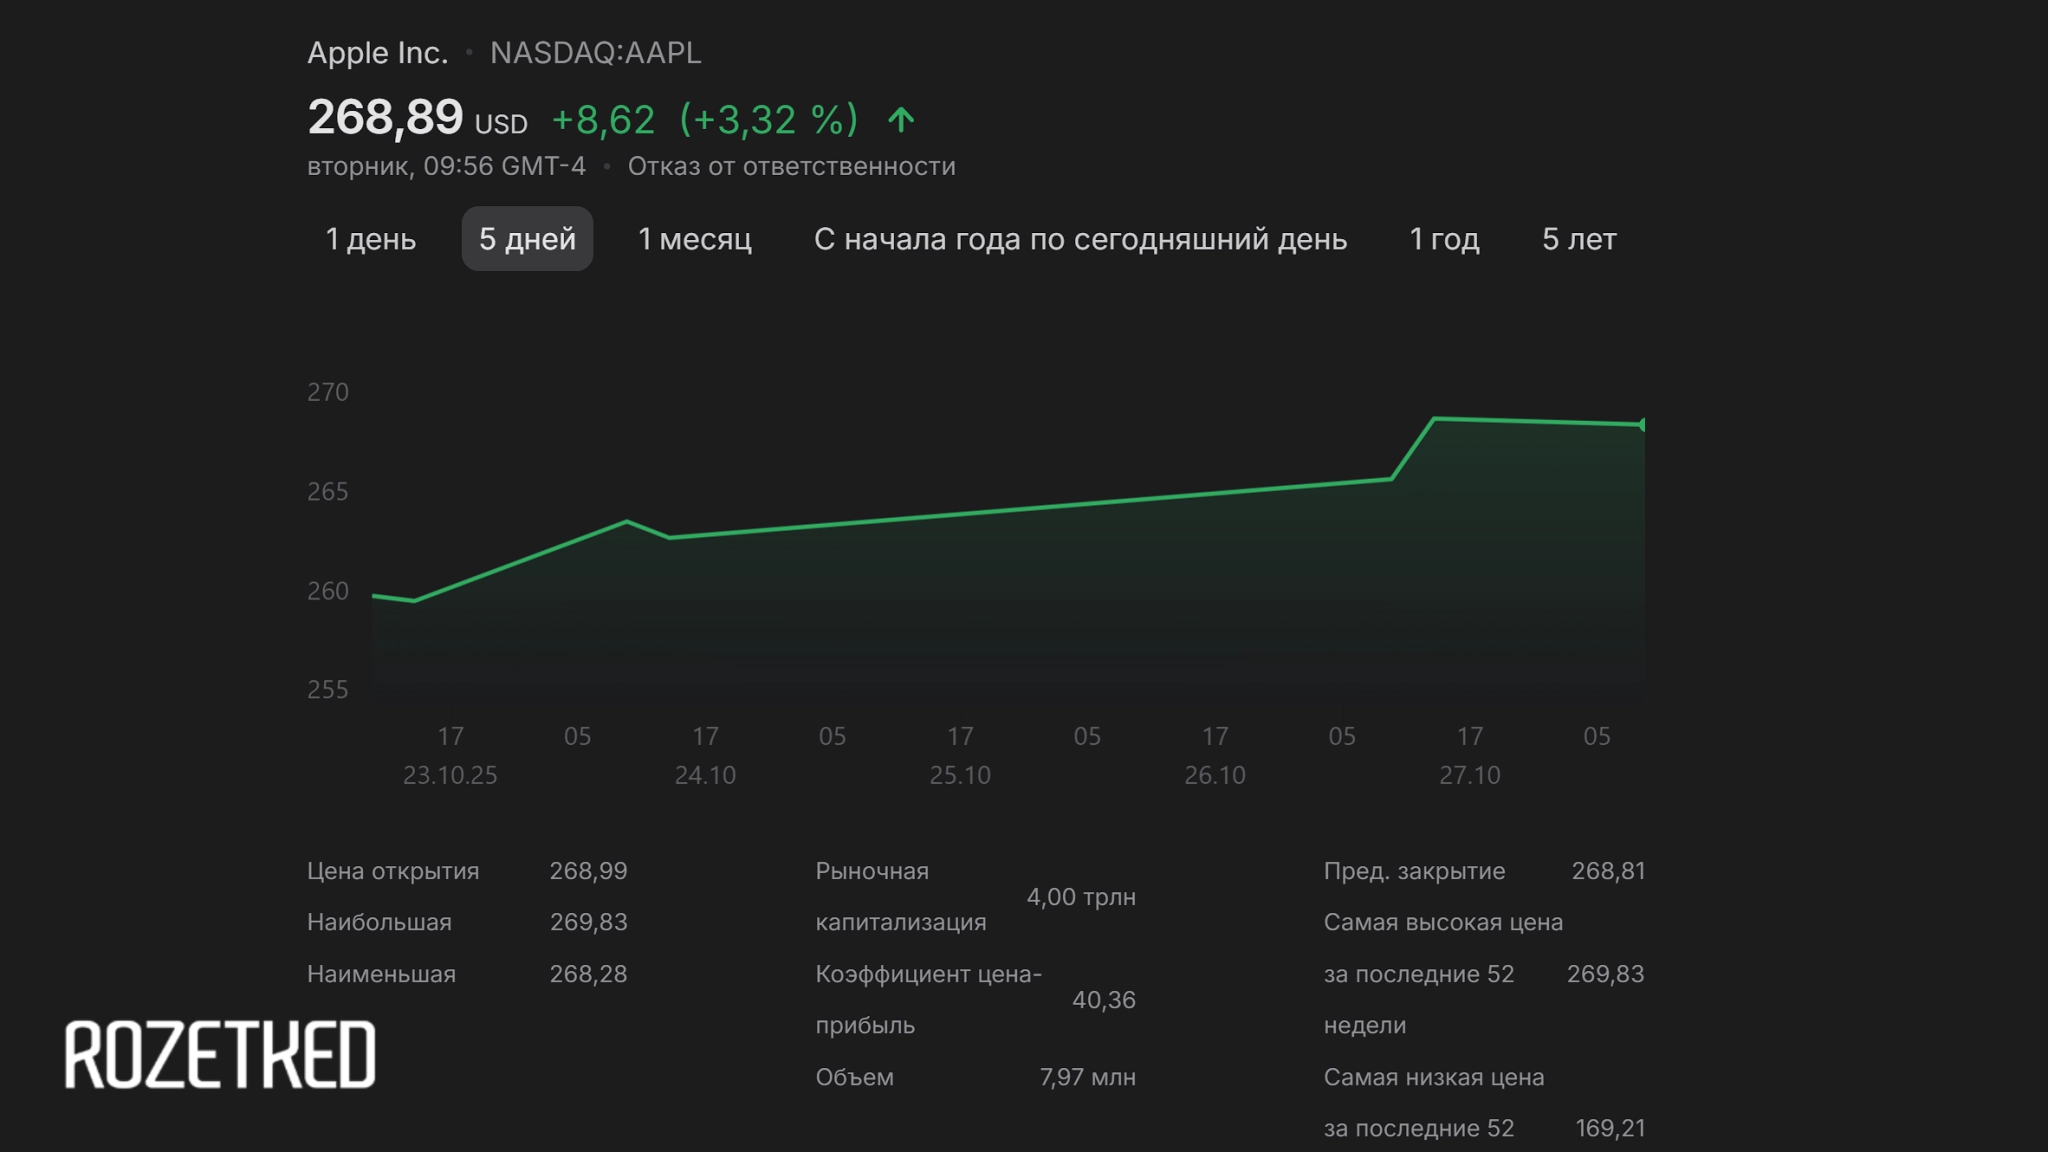Switch chart to "1 год" range
Viewport: 2048px width, 1152px height.
pyautogui.click(x=1443, y=239)
